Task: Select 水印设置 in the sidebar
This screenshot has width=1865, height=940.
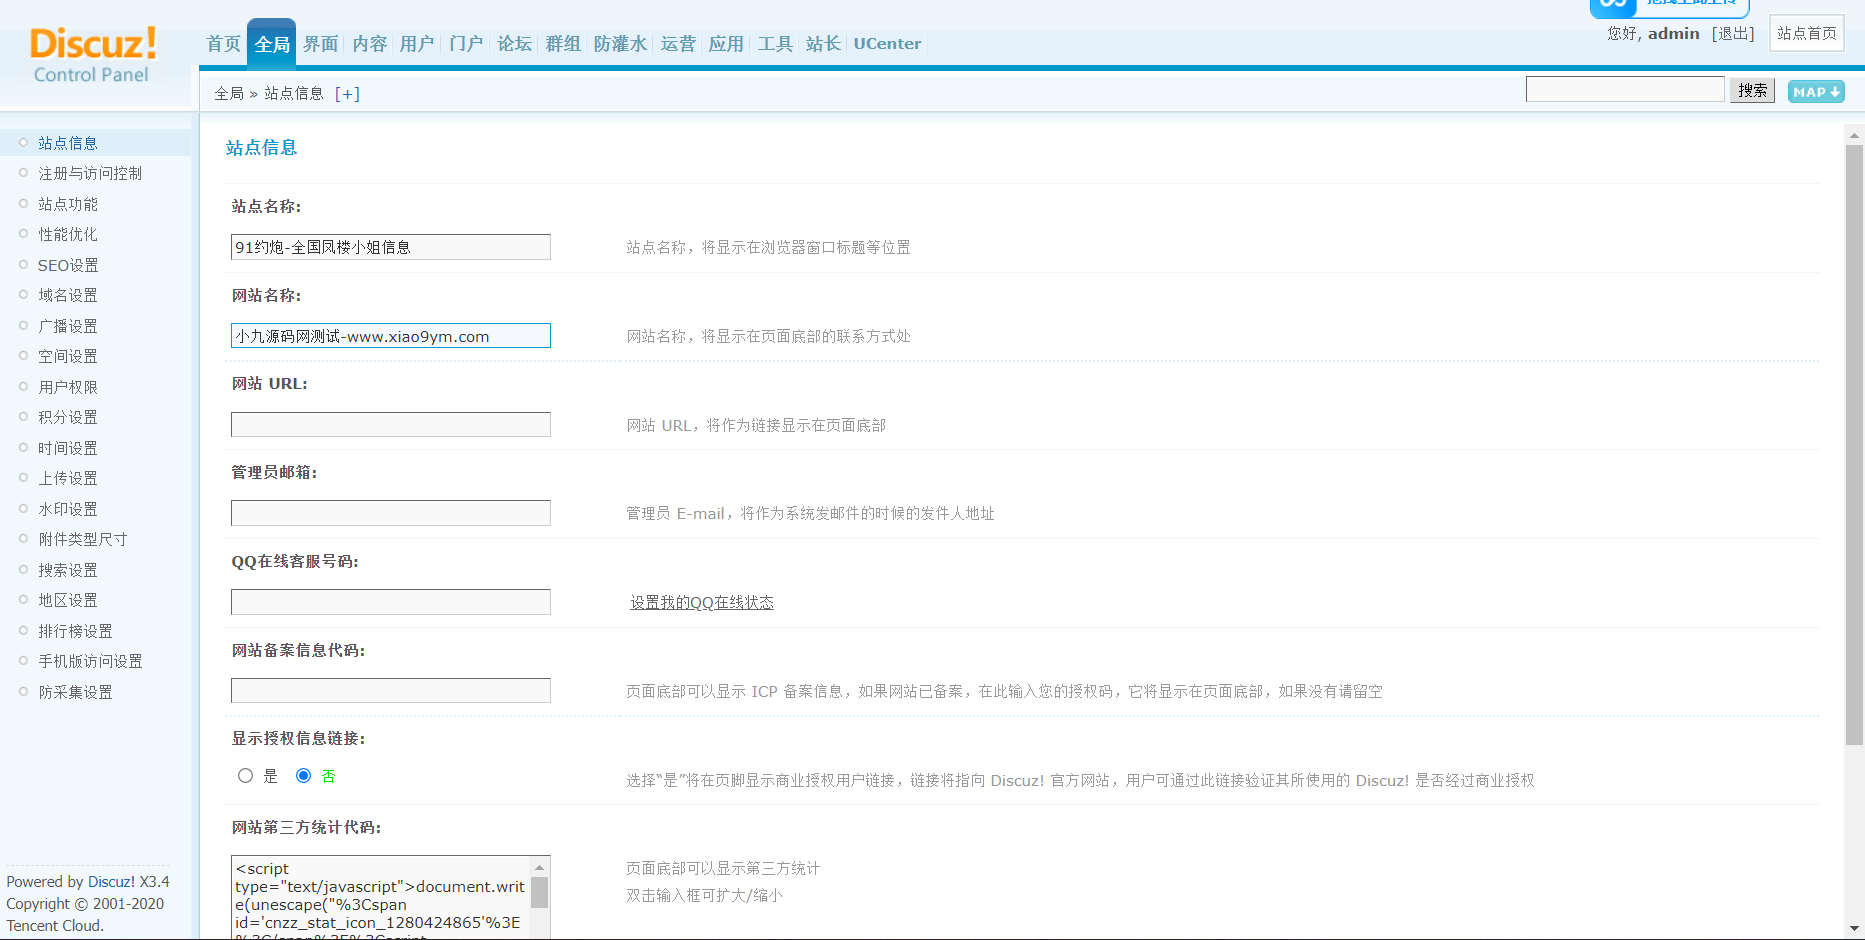Action: (x=68, y=509)
